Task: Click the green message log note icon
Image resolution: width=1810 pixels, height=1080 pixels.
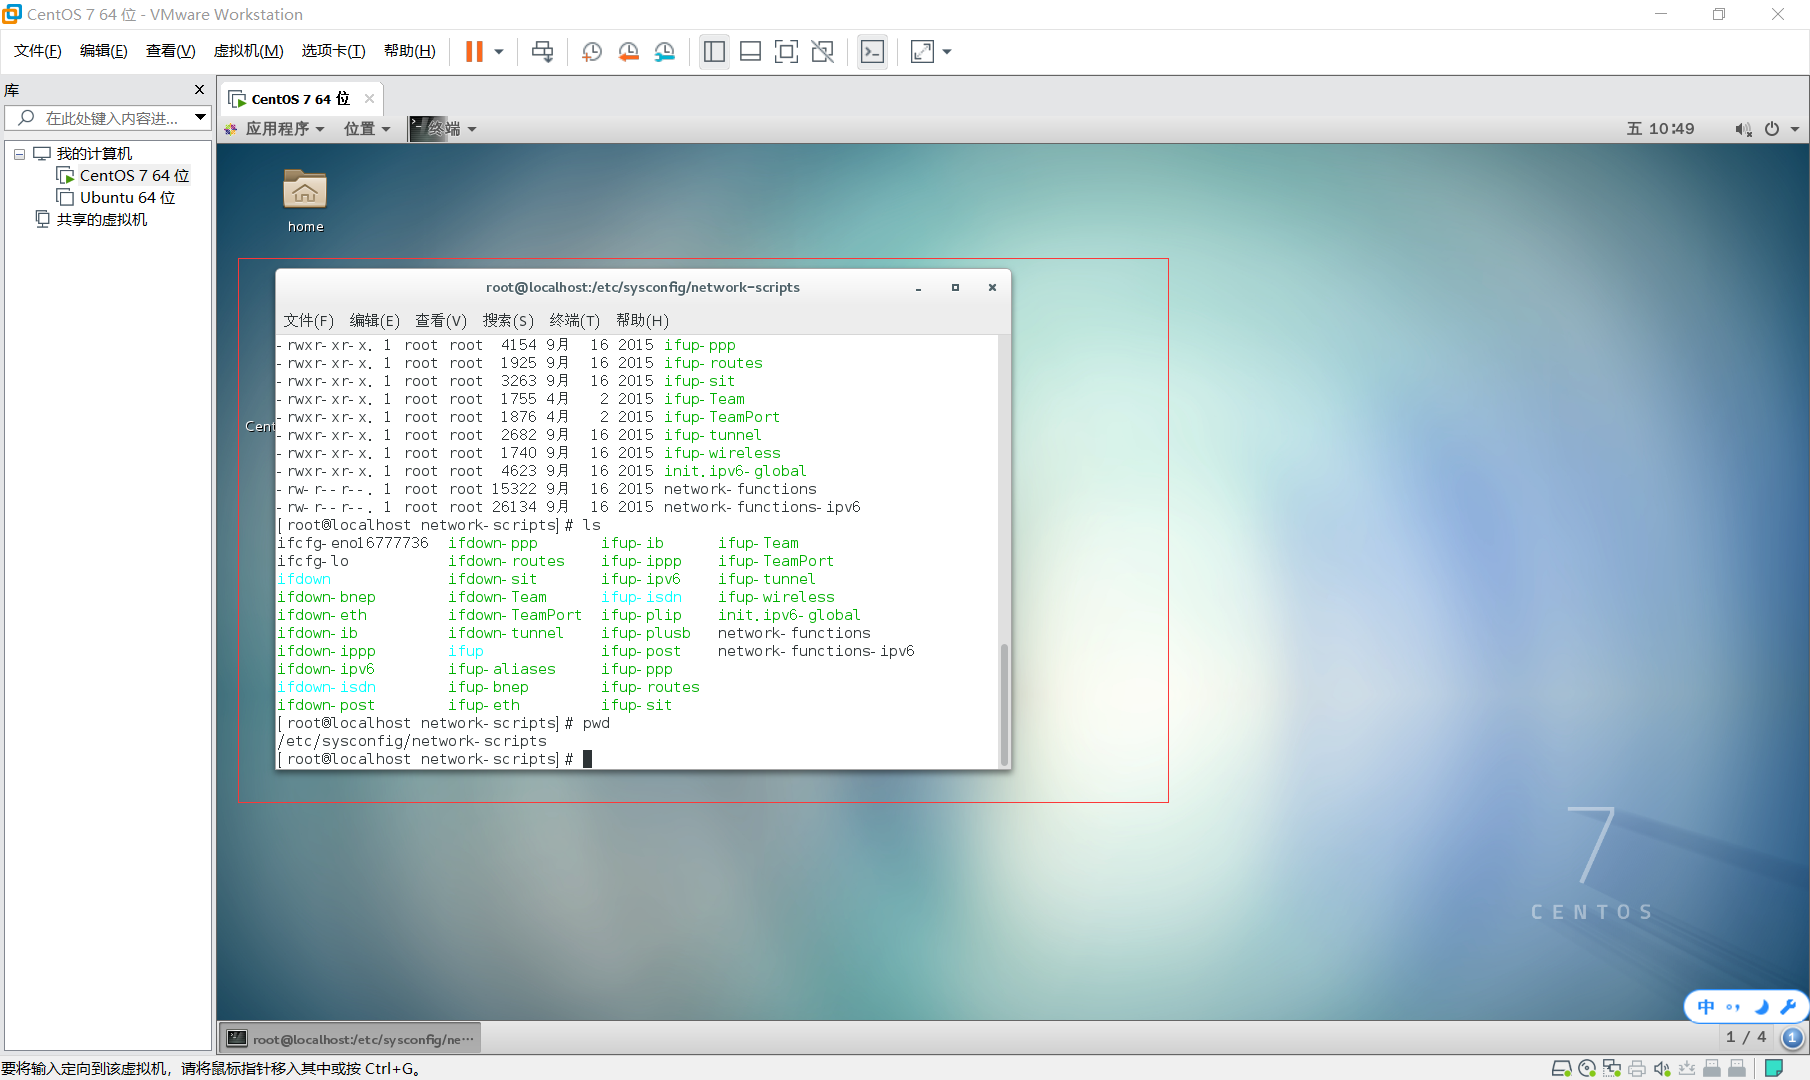Action: (x=1774, y=1068)
